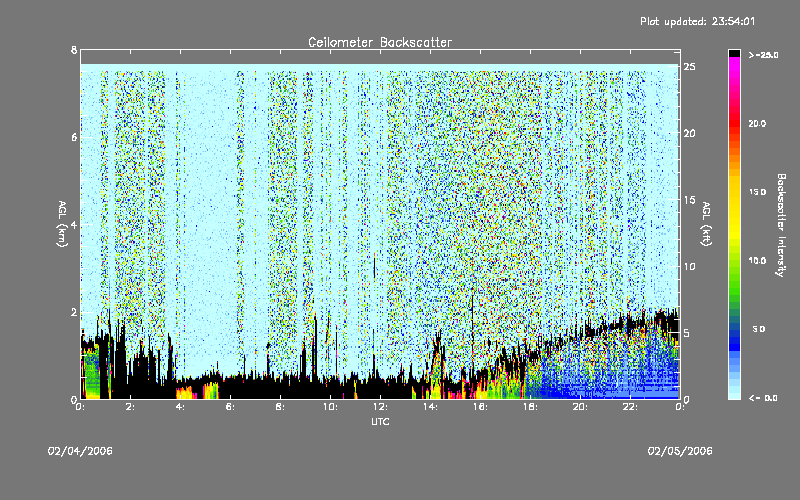Viewport: 800px width, 500px height.
Task: Click the "Ceilometer Backscatter" plot title
Action: pos(380,42)
